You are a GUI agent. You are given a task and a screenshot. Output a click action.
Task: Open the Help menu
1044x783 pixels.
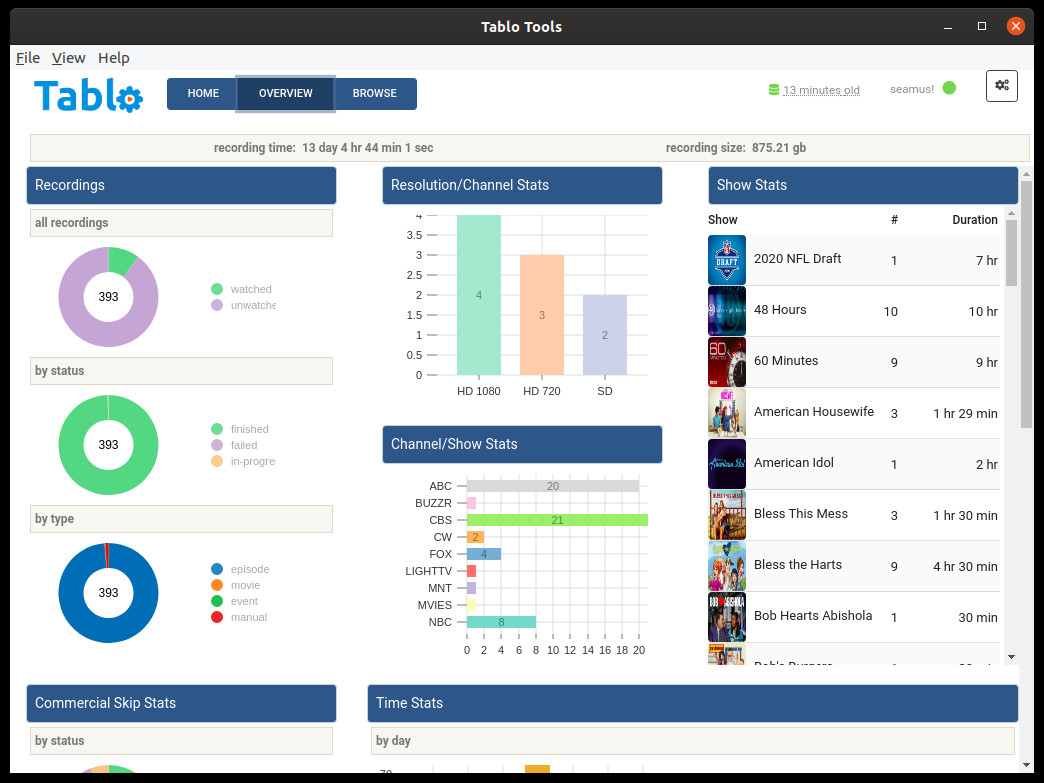pyautogui.click(x=114, y=58)
